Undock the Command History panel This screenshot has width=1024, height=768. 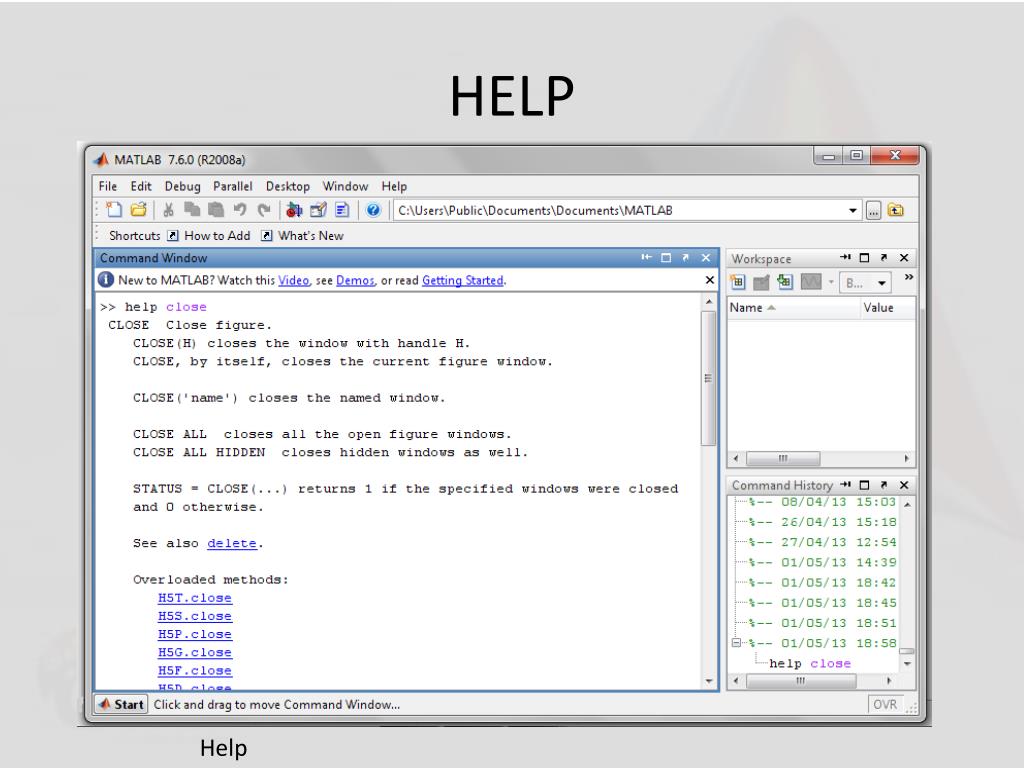[x=884, y=485]
